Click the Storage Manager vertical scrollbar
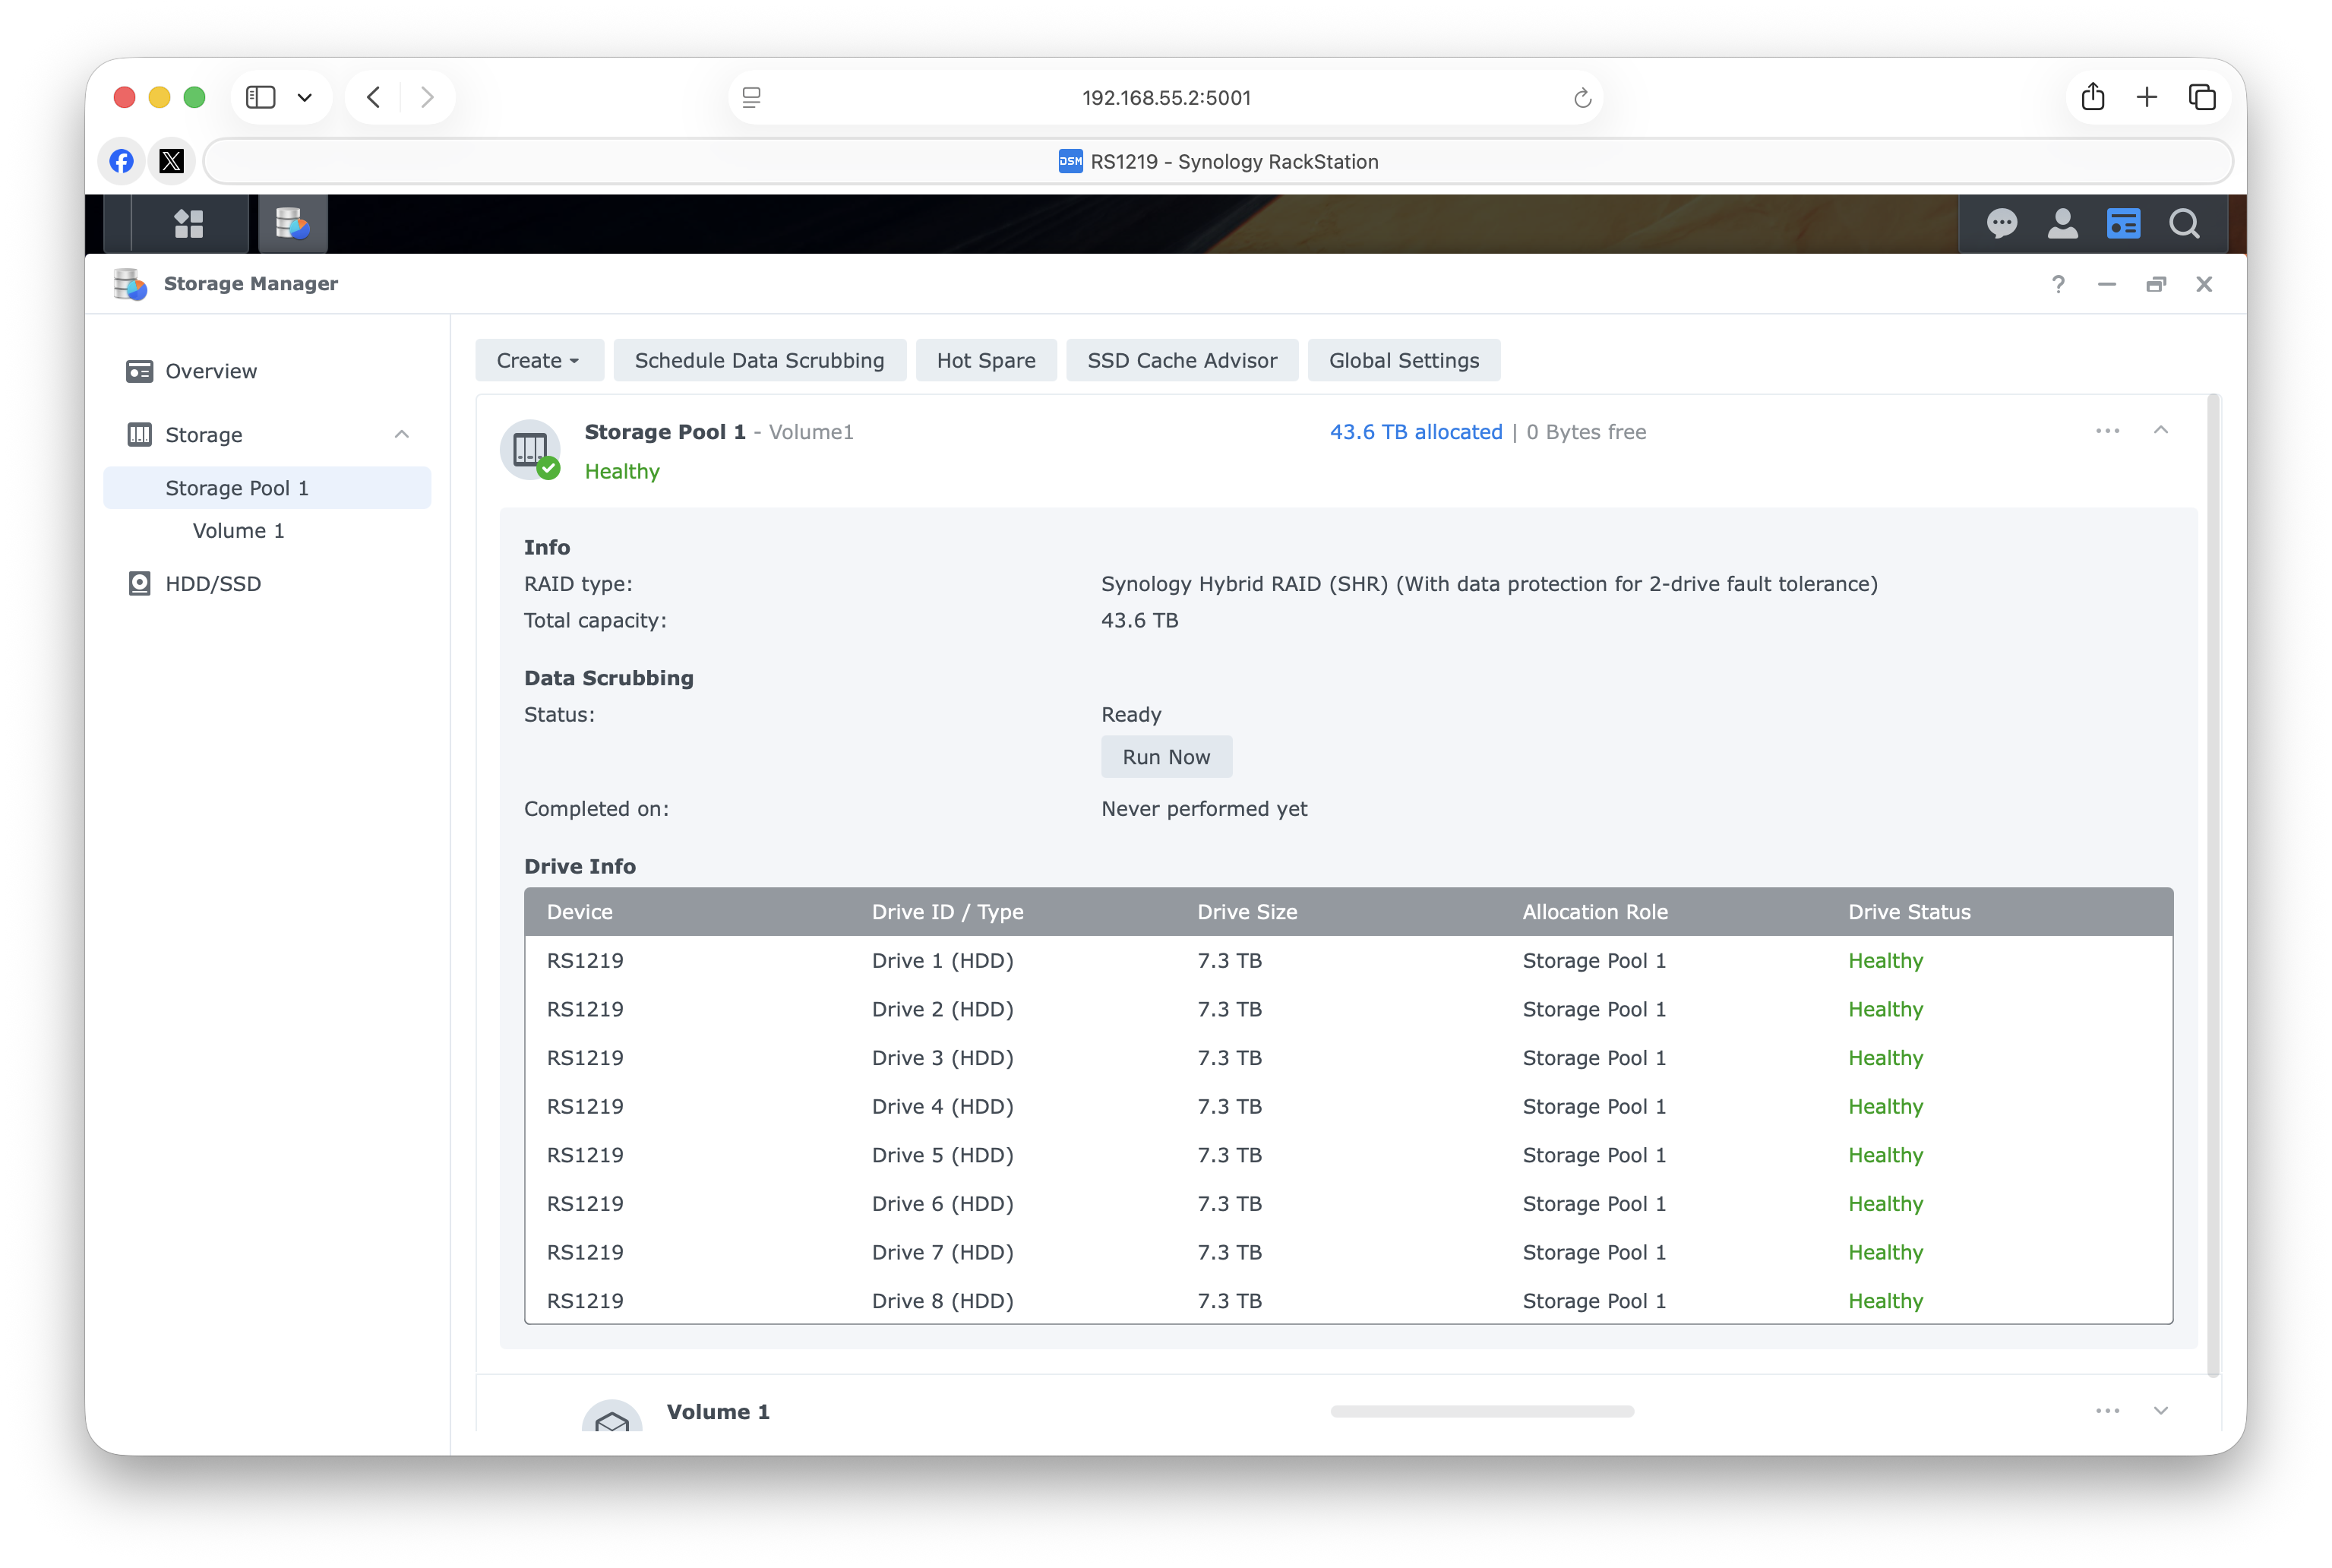Screen dimensions: 2332x1568 tap(2214, 886)
